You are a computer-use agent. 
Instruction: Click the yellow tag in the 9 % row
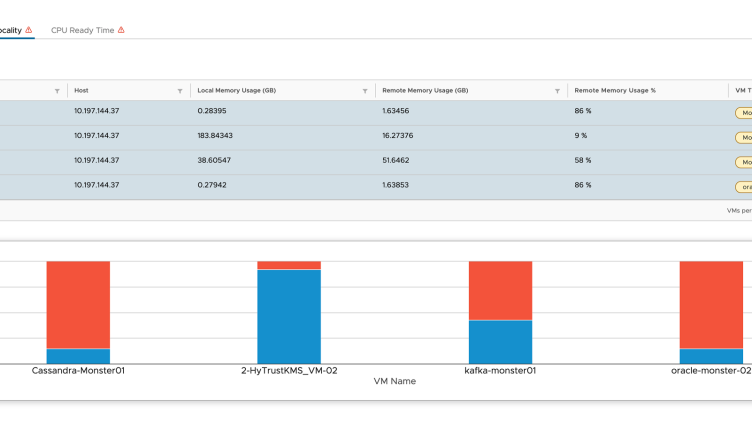(744, 138)
